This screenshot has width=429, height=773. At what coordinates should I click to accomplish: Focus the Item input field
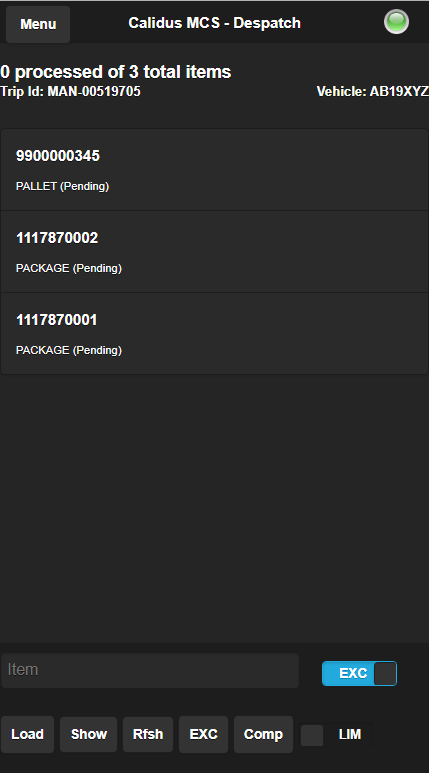pyautogui.click(x=150, y=670)
